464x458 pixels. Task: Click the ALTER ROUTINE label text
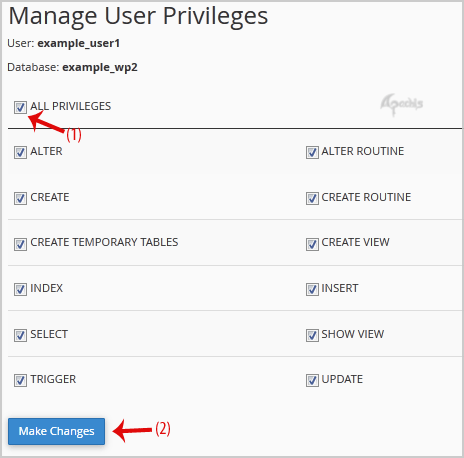(363, 151)
